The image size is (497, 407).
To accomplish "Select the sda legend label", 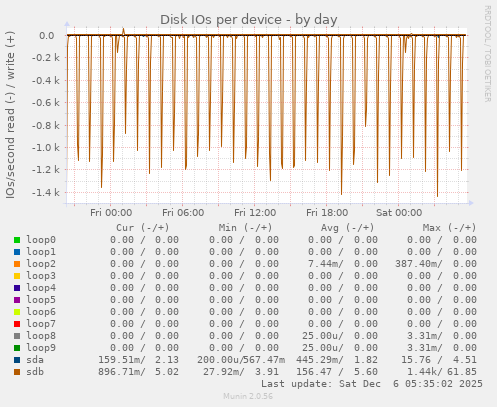I will tap(35, 360).
